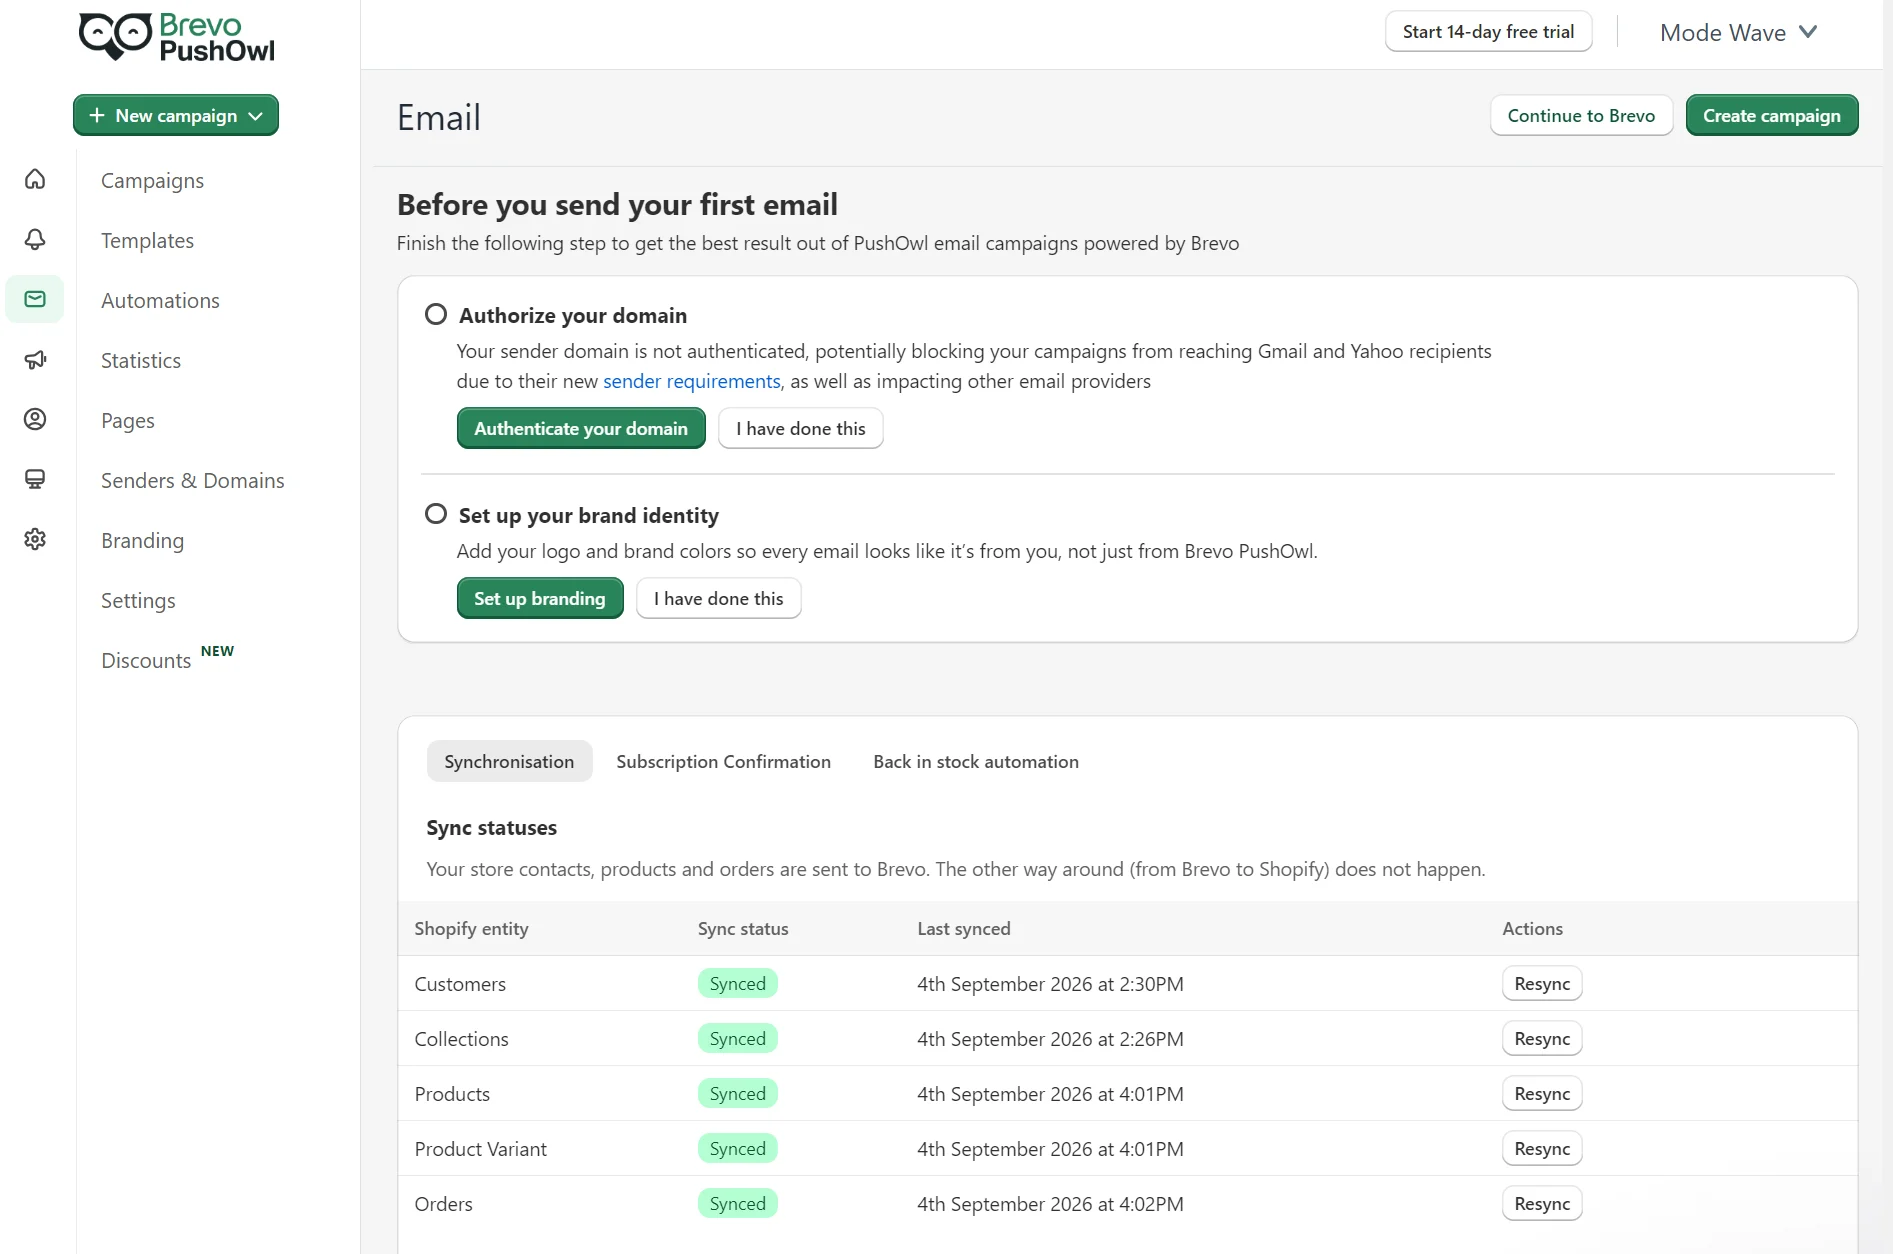
Task: Switch to Subscription Confirmation tab
Action: pyautogui.click(x=723, y=761)
